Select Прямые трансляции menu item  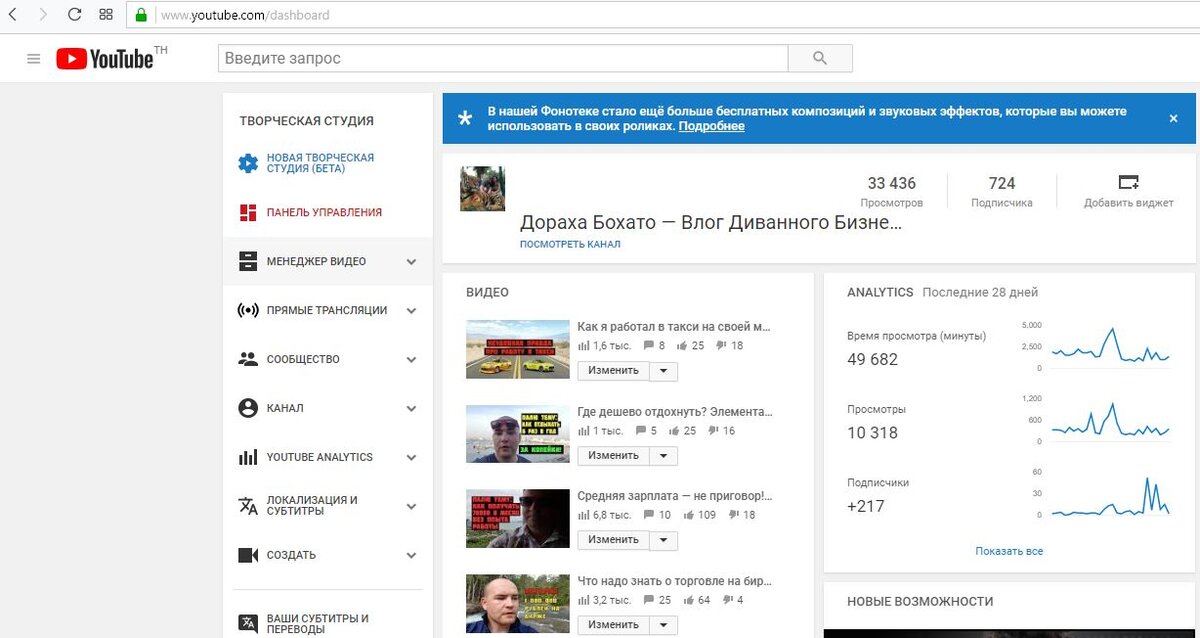point(326,310)
